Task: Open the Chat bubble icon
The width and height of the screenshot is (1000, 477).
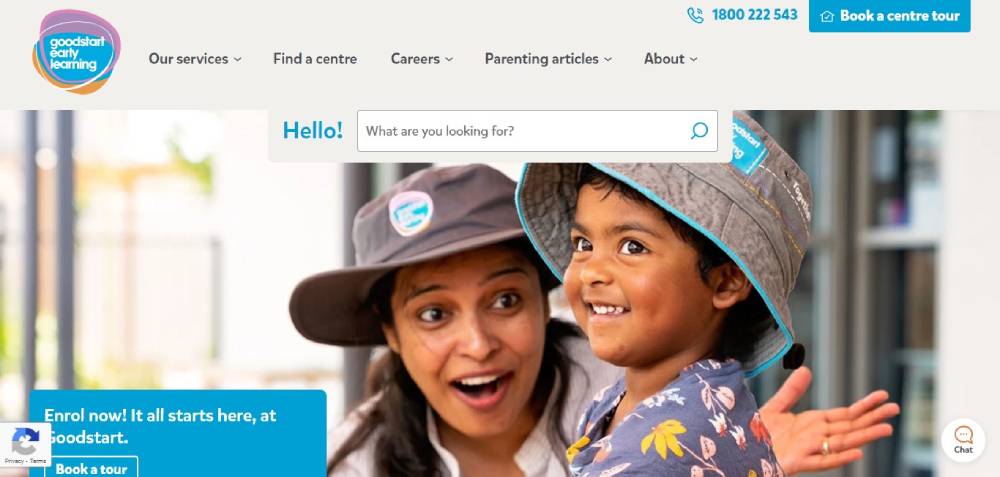Action: [x=963, y=440]
